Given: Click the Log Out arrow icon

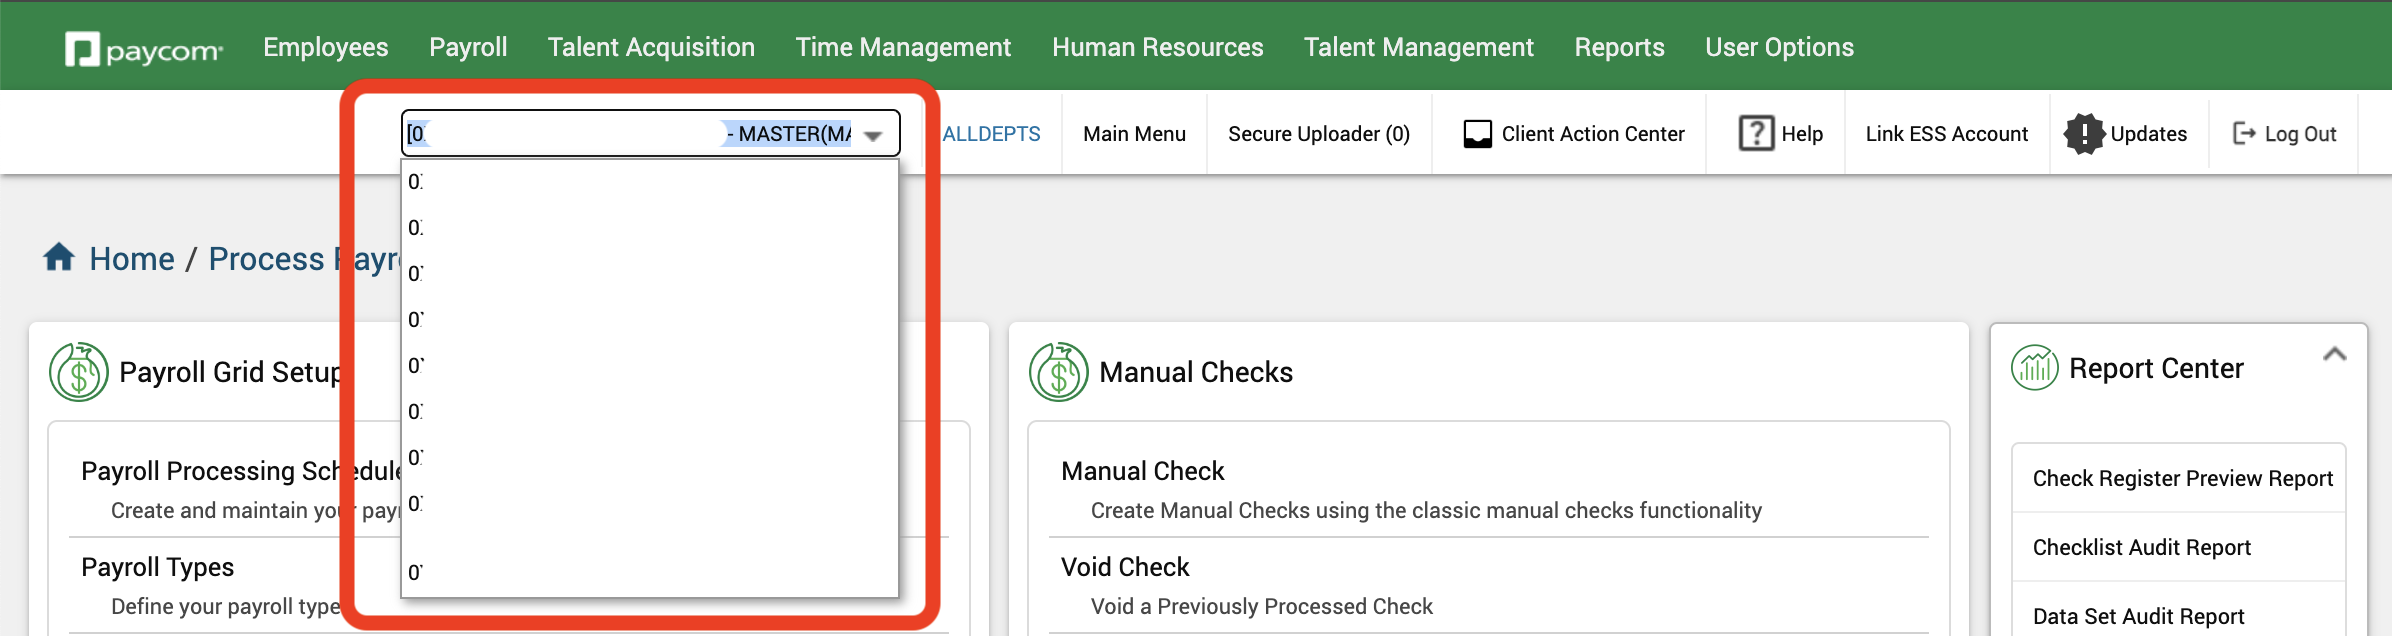Looking at the screenshot, I should 2244,133.
